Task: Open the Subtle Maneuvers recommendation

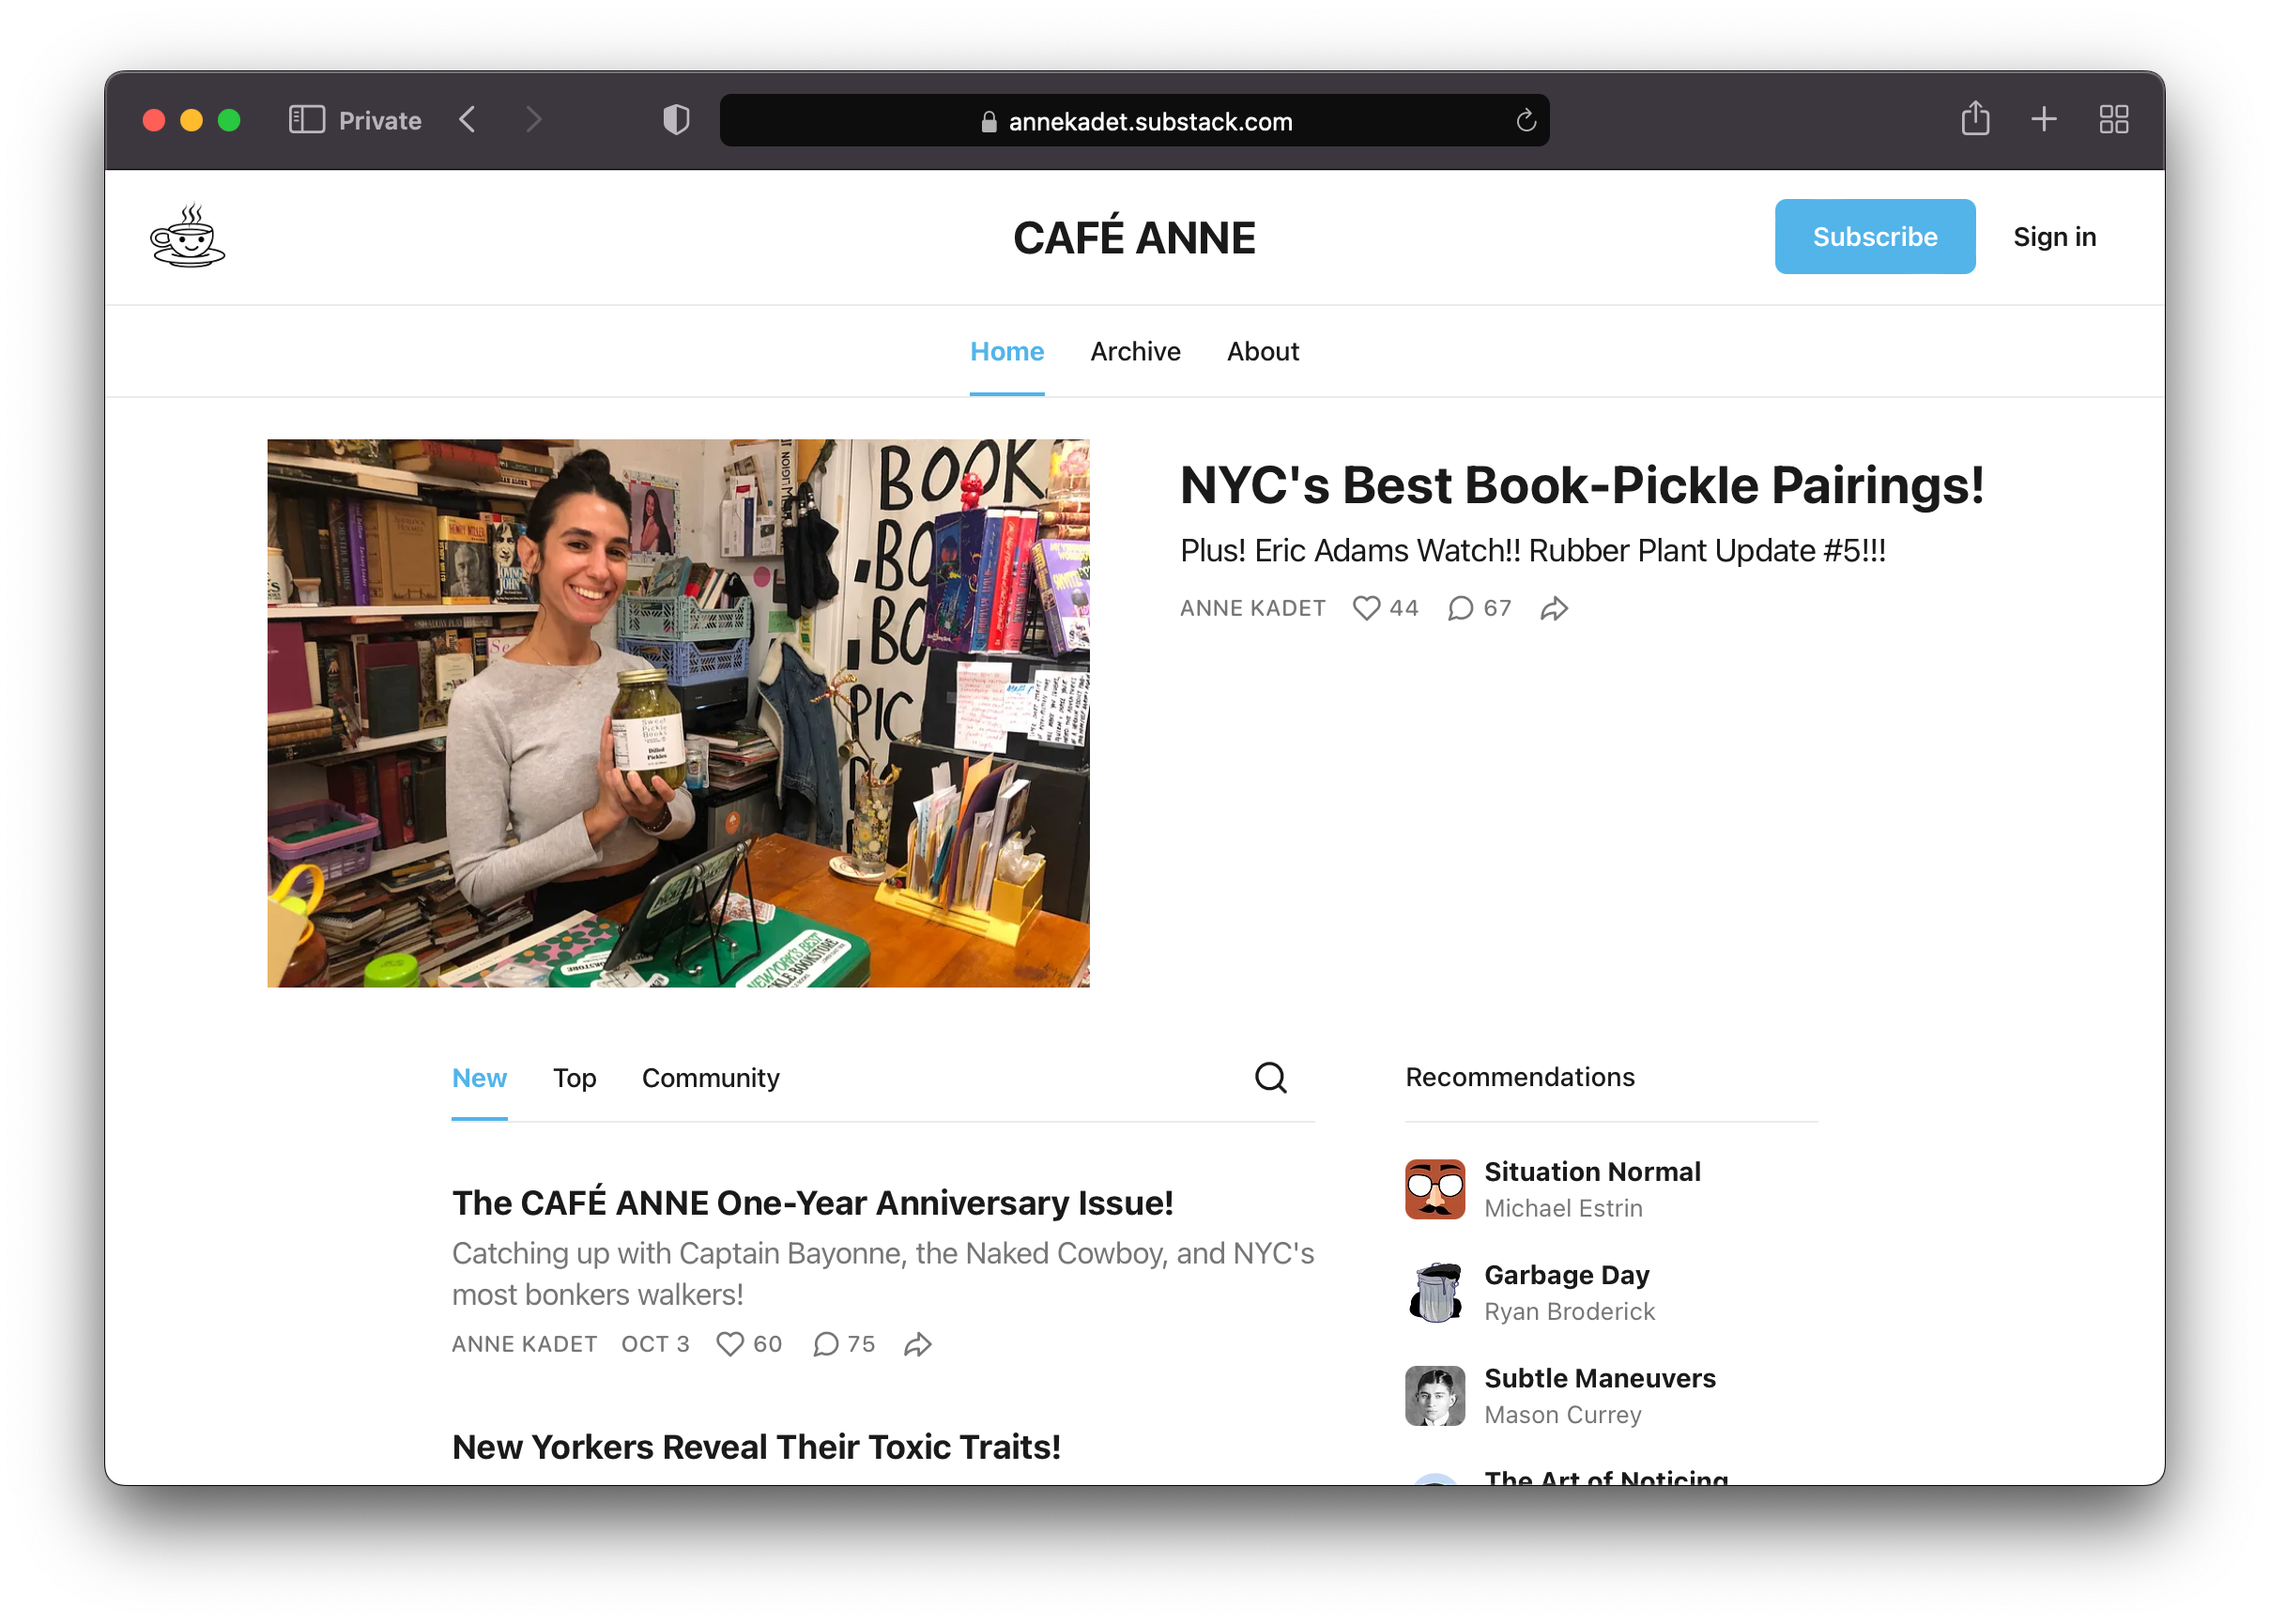Action: tap(1600, 1378)
